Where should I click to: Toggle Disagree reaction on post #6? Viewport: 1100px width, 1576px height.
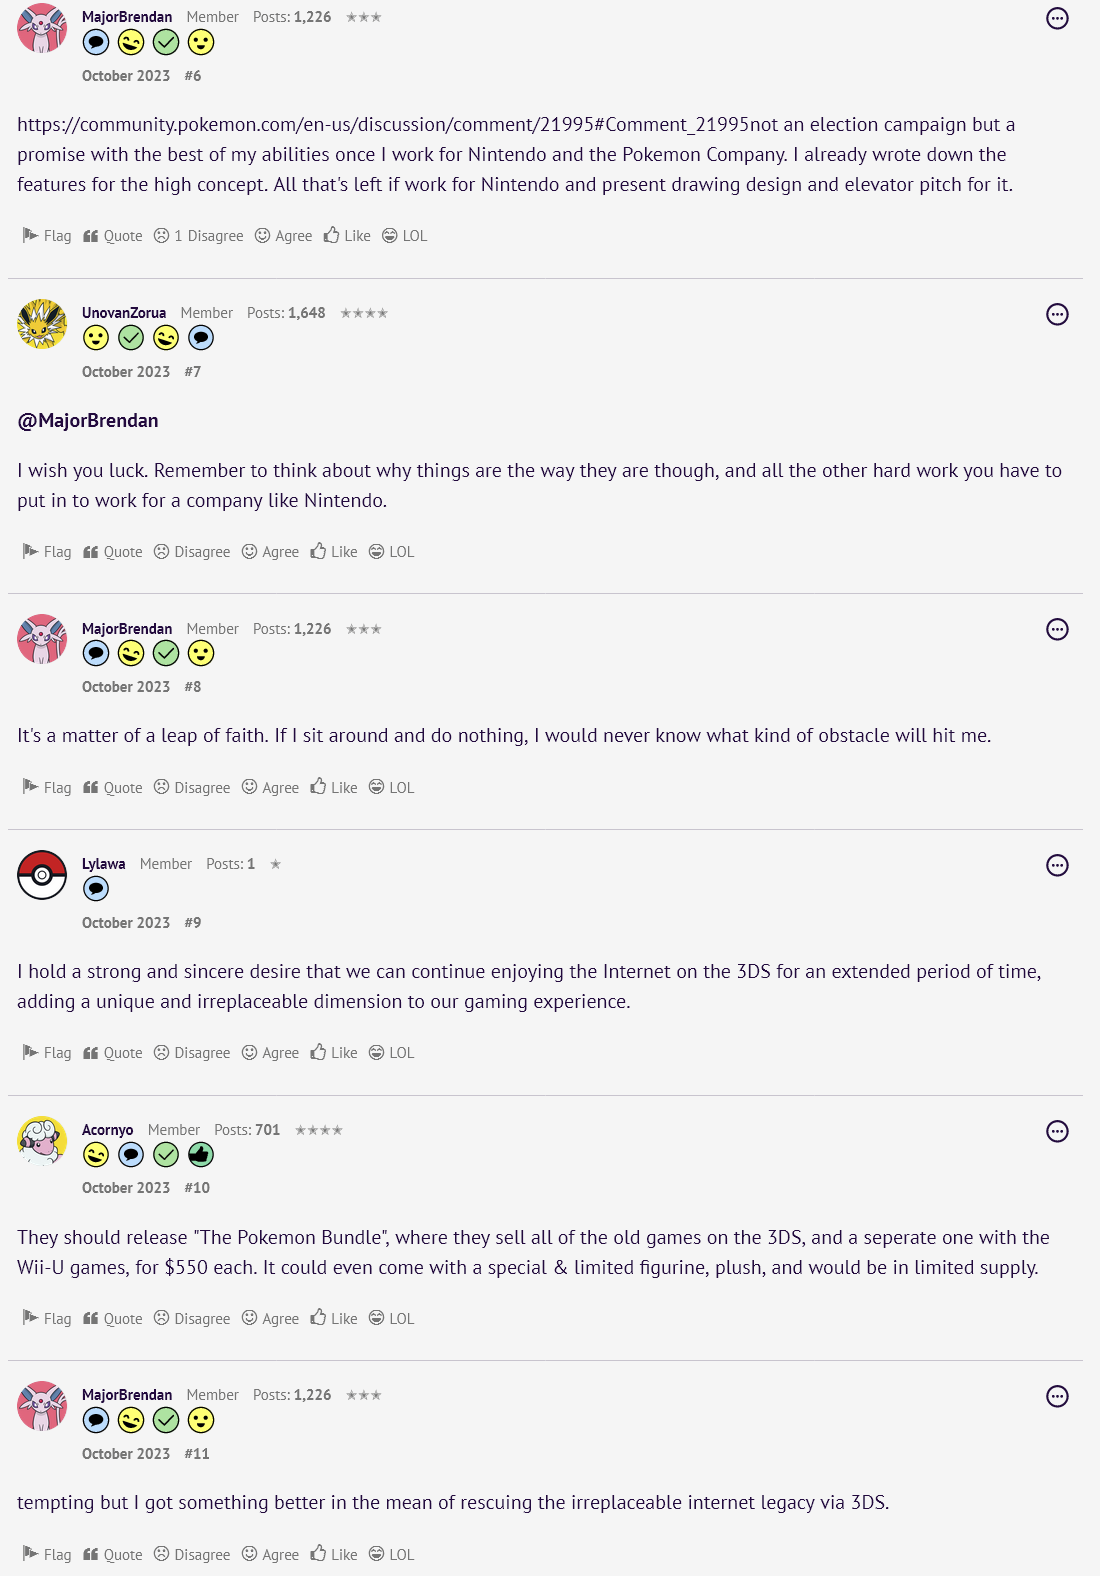(198, 236)
